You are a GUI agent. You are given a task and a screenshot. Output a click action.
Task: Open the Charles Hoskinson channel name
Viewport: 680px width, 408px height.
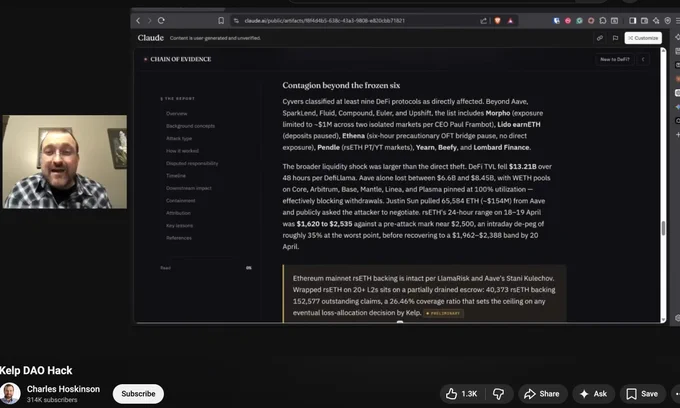point(63,389)
